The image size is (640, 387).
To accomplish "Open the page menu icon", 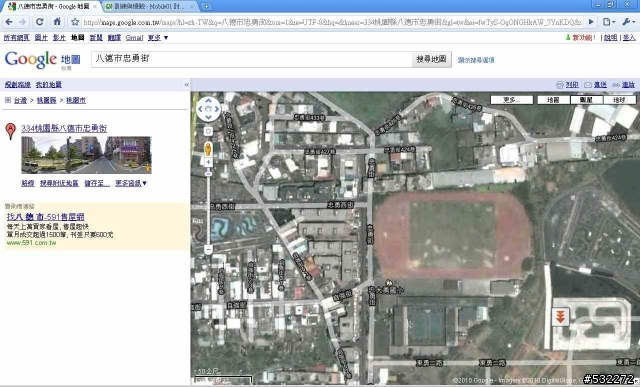I will pyautogui.click(x=609, y=22).
